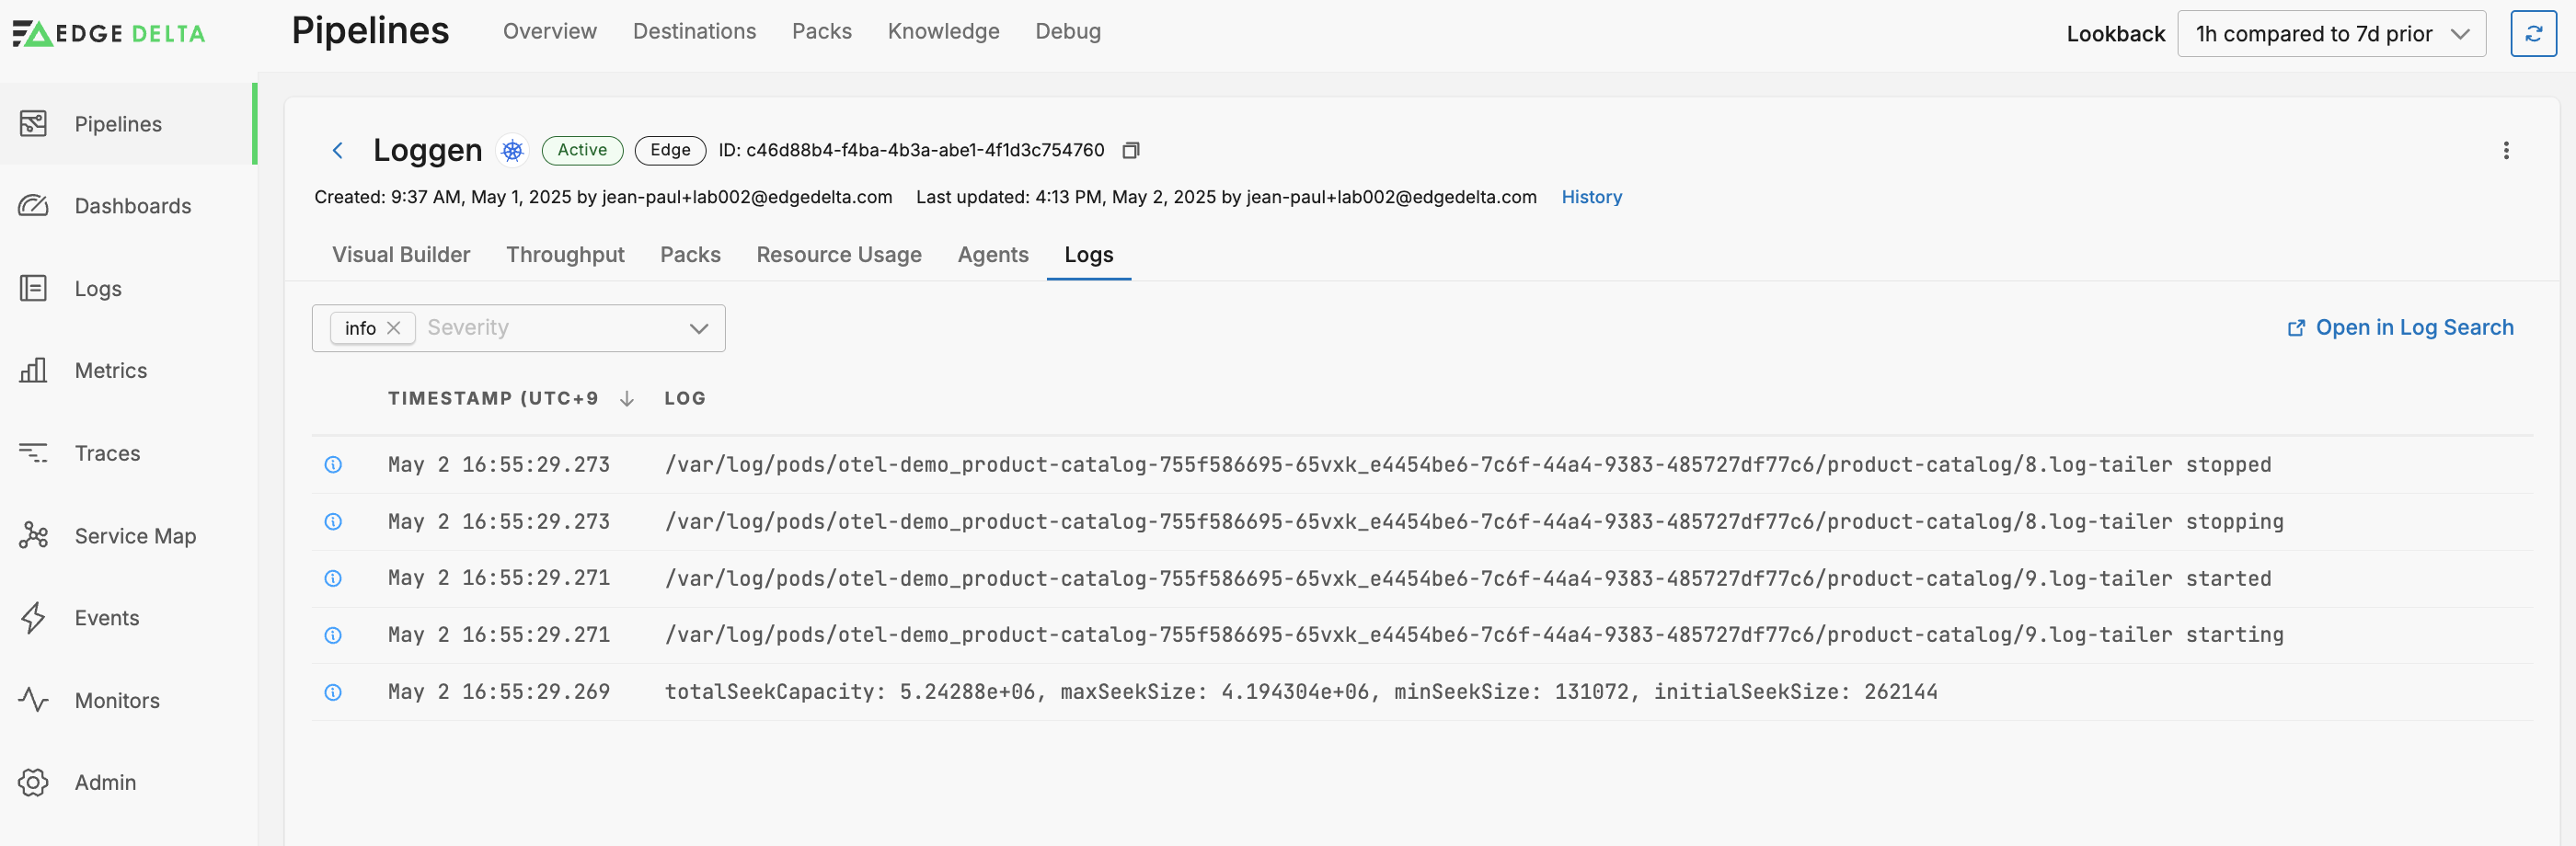The image size is (2576, 846).
Task: Open info icon for 9.log-tailer starting row
Action: pos(333,635)
